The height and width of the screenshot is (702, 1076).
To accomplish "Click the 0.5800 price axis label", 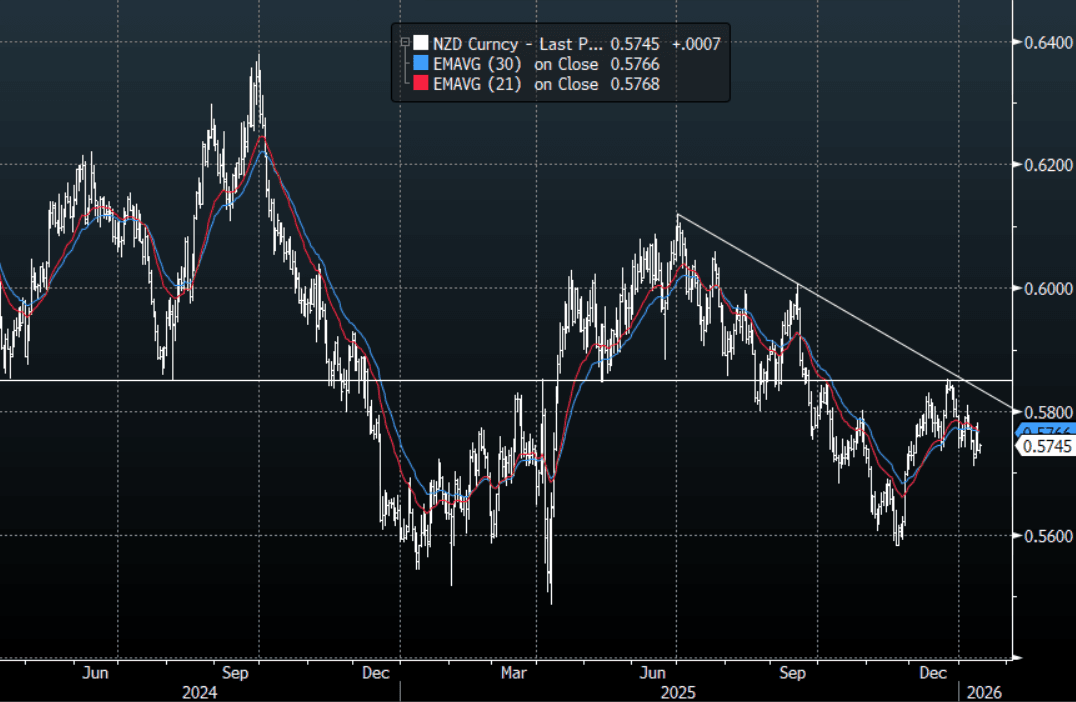I will [x=1049, y=412].
